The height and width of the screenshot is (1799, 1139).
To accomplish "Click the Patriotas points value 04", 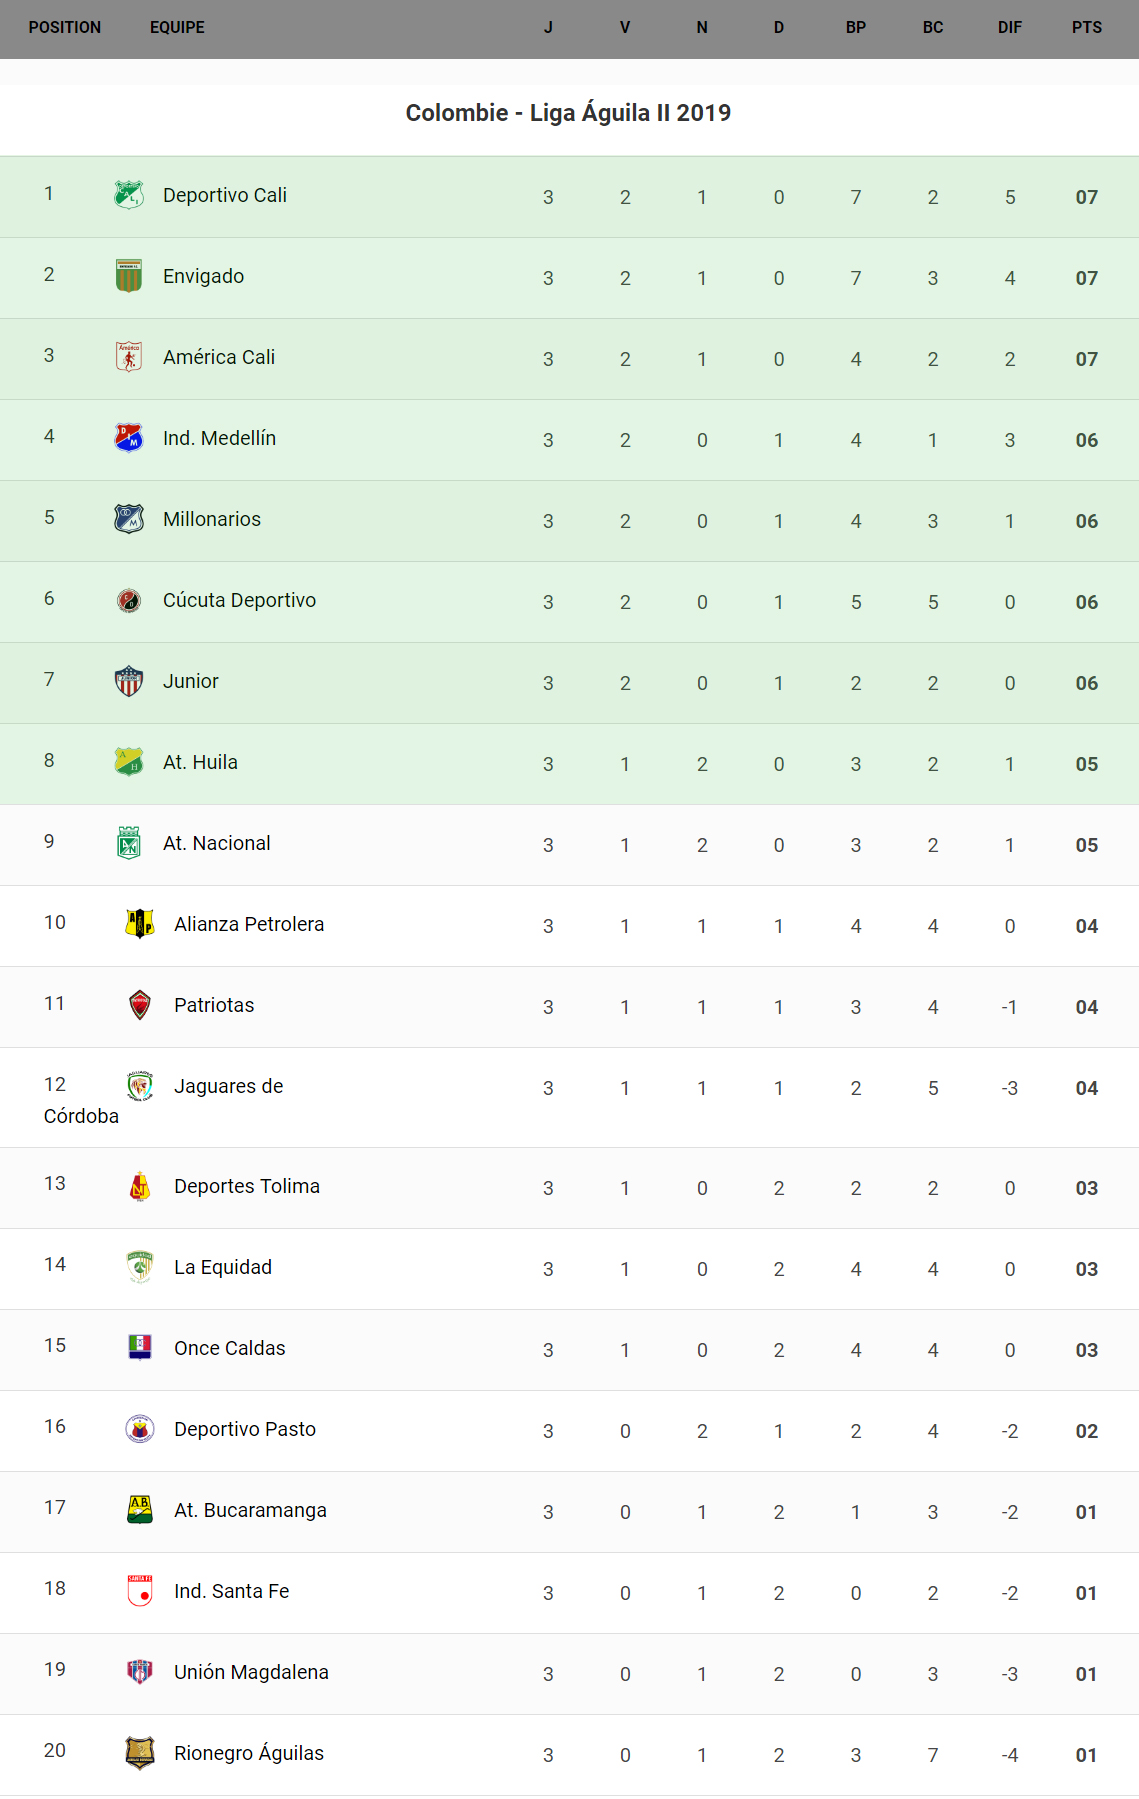I will [x=1086, y=1007].
